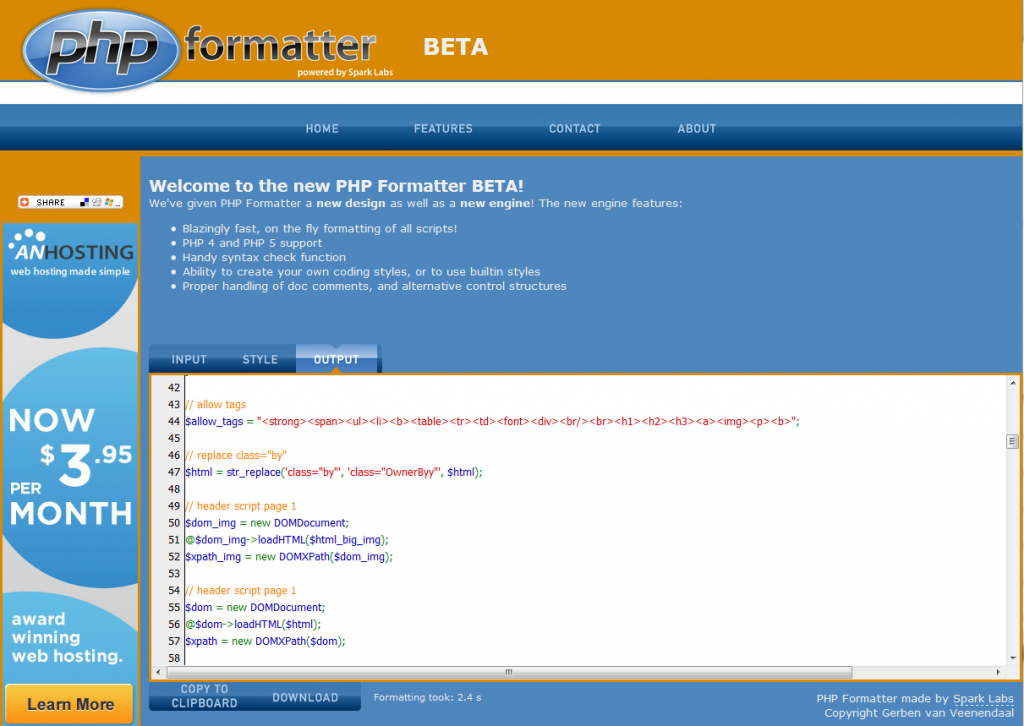Screen dimensions: 1024x726
Task: Open the FEATURES page
Action: click(x=443, y=128)
